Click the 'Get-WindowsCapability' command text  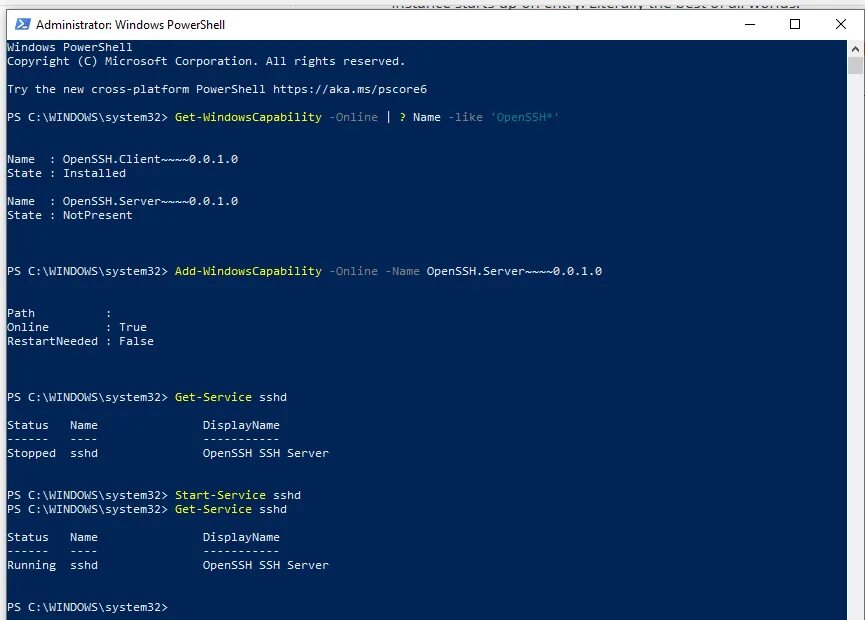pyautogui.click(x=248, y=117)
